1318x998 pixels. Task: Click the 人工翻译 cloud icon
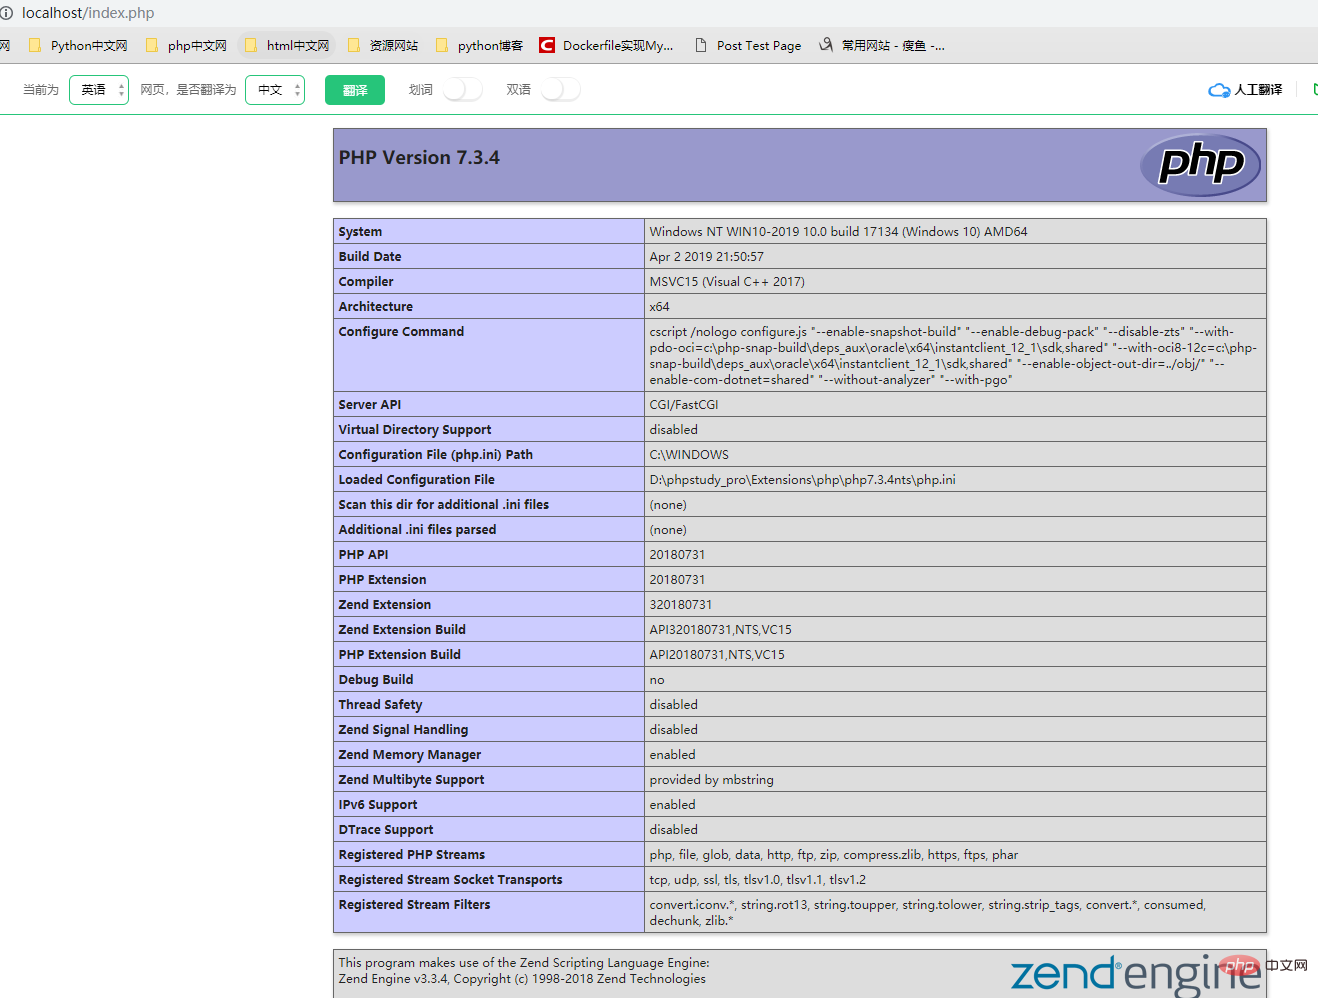coord(1219,90)
